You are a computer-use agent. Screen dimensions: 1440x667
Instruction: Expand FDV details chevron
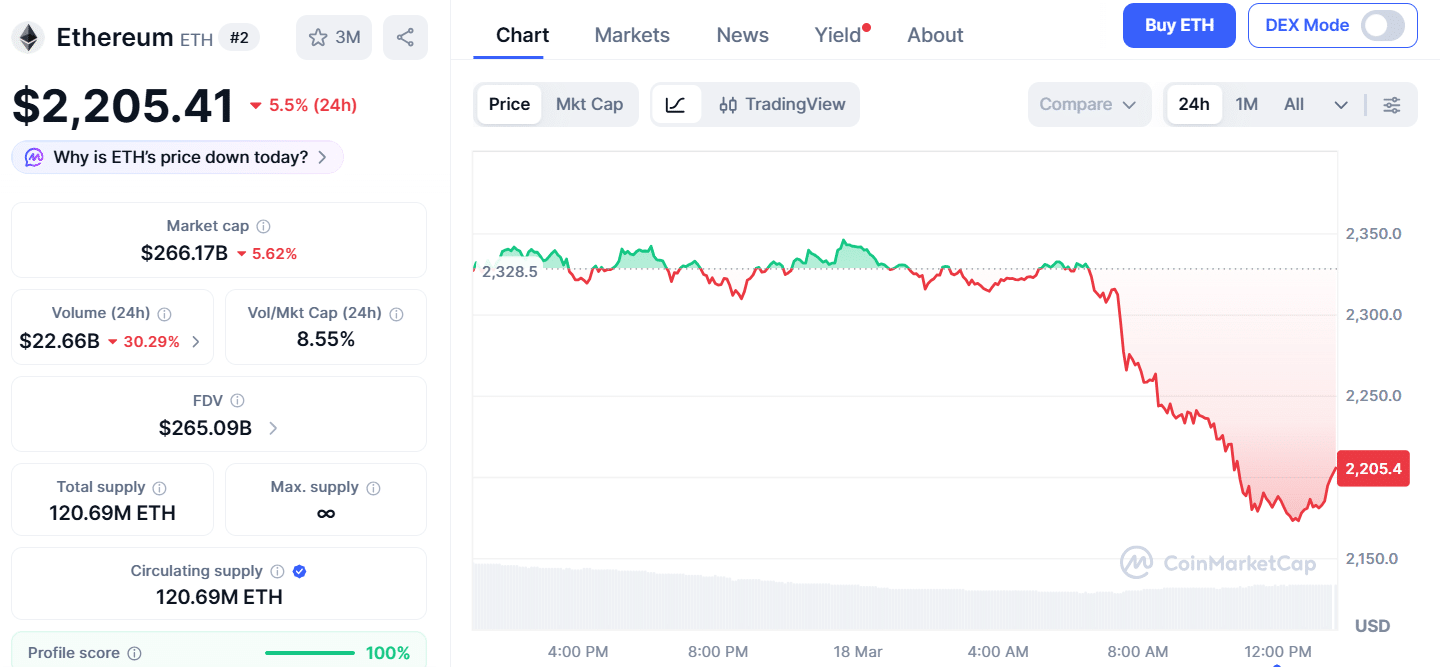273,429
